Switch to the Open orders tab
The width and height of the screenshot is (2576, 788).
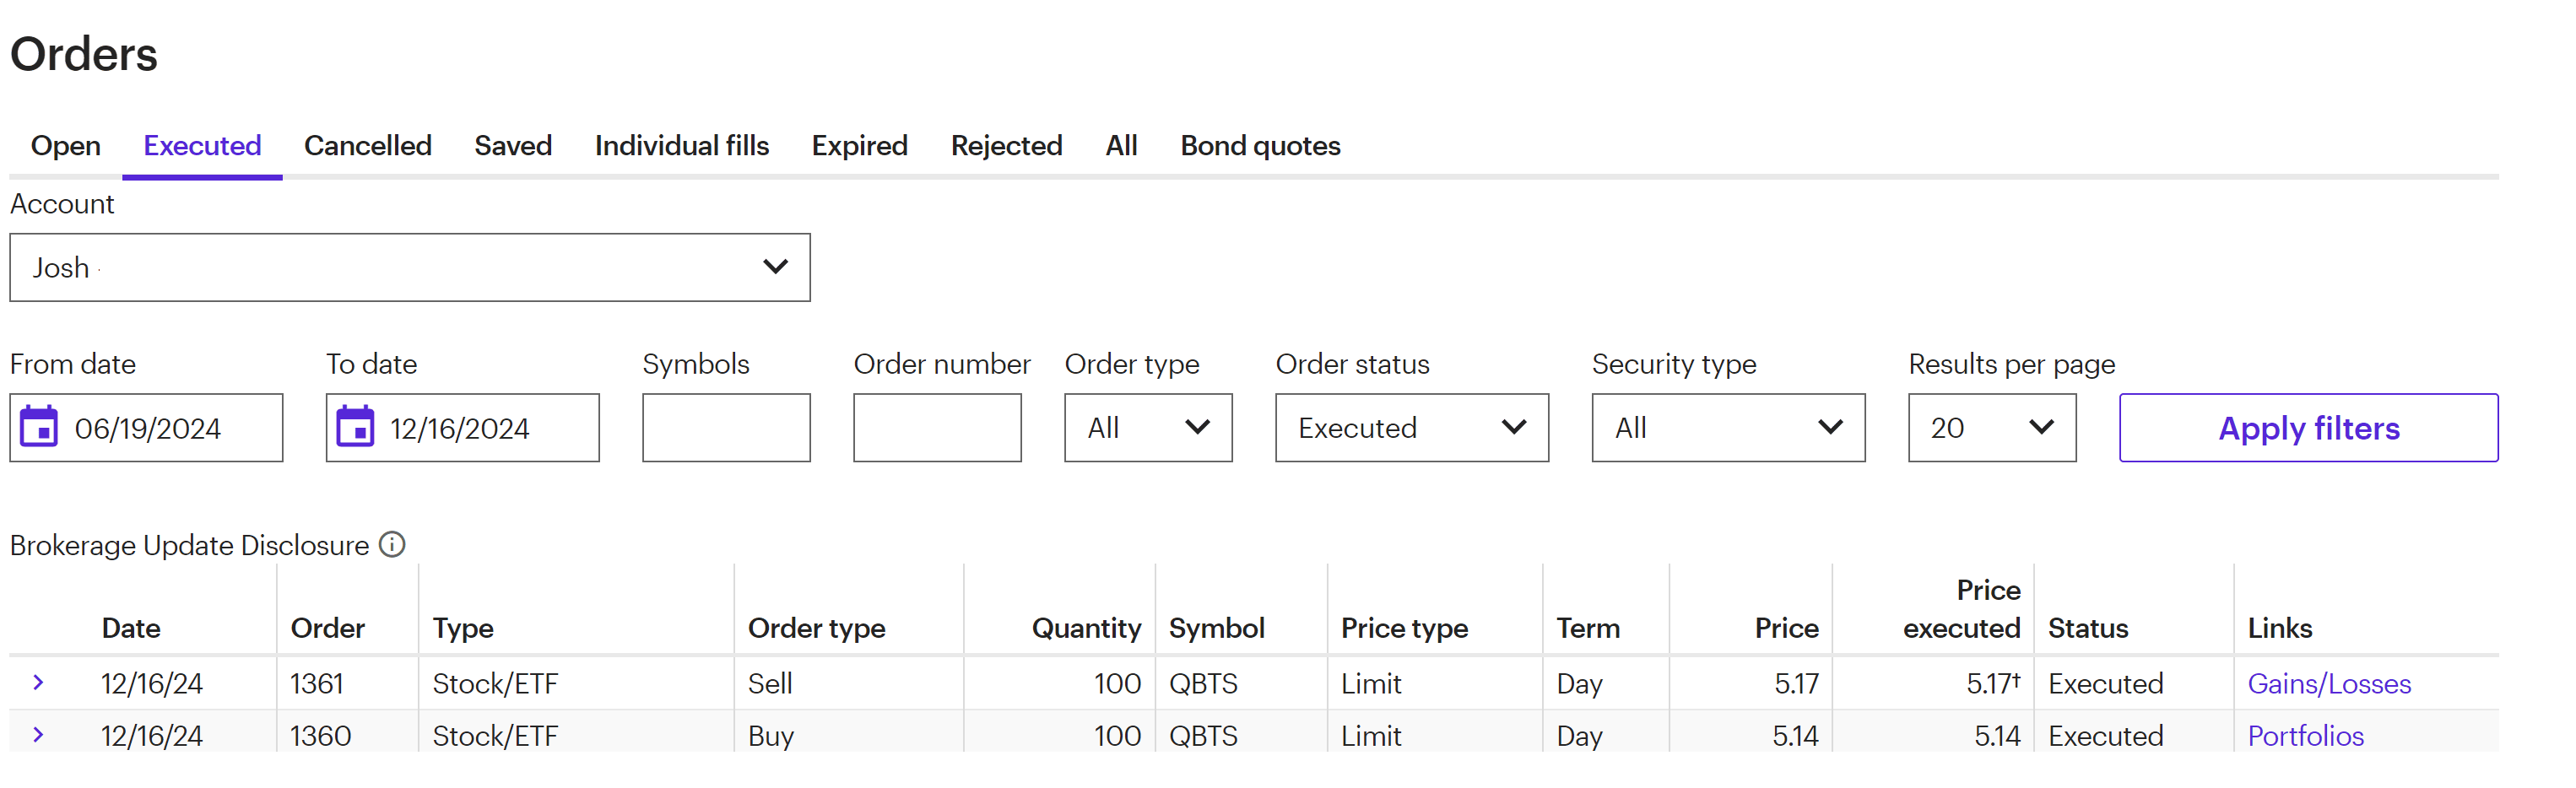[x=65, y=146]
